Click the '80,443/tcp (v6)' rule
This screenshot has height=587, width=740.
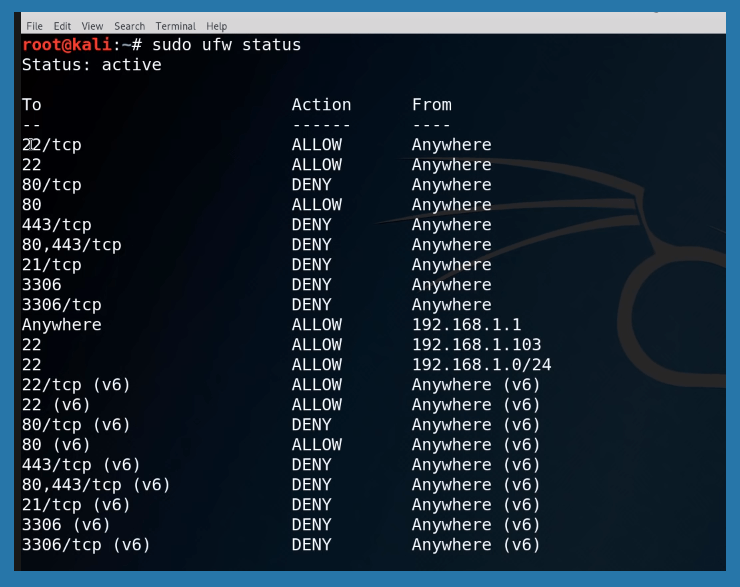(96, 485)
